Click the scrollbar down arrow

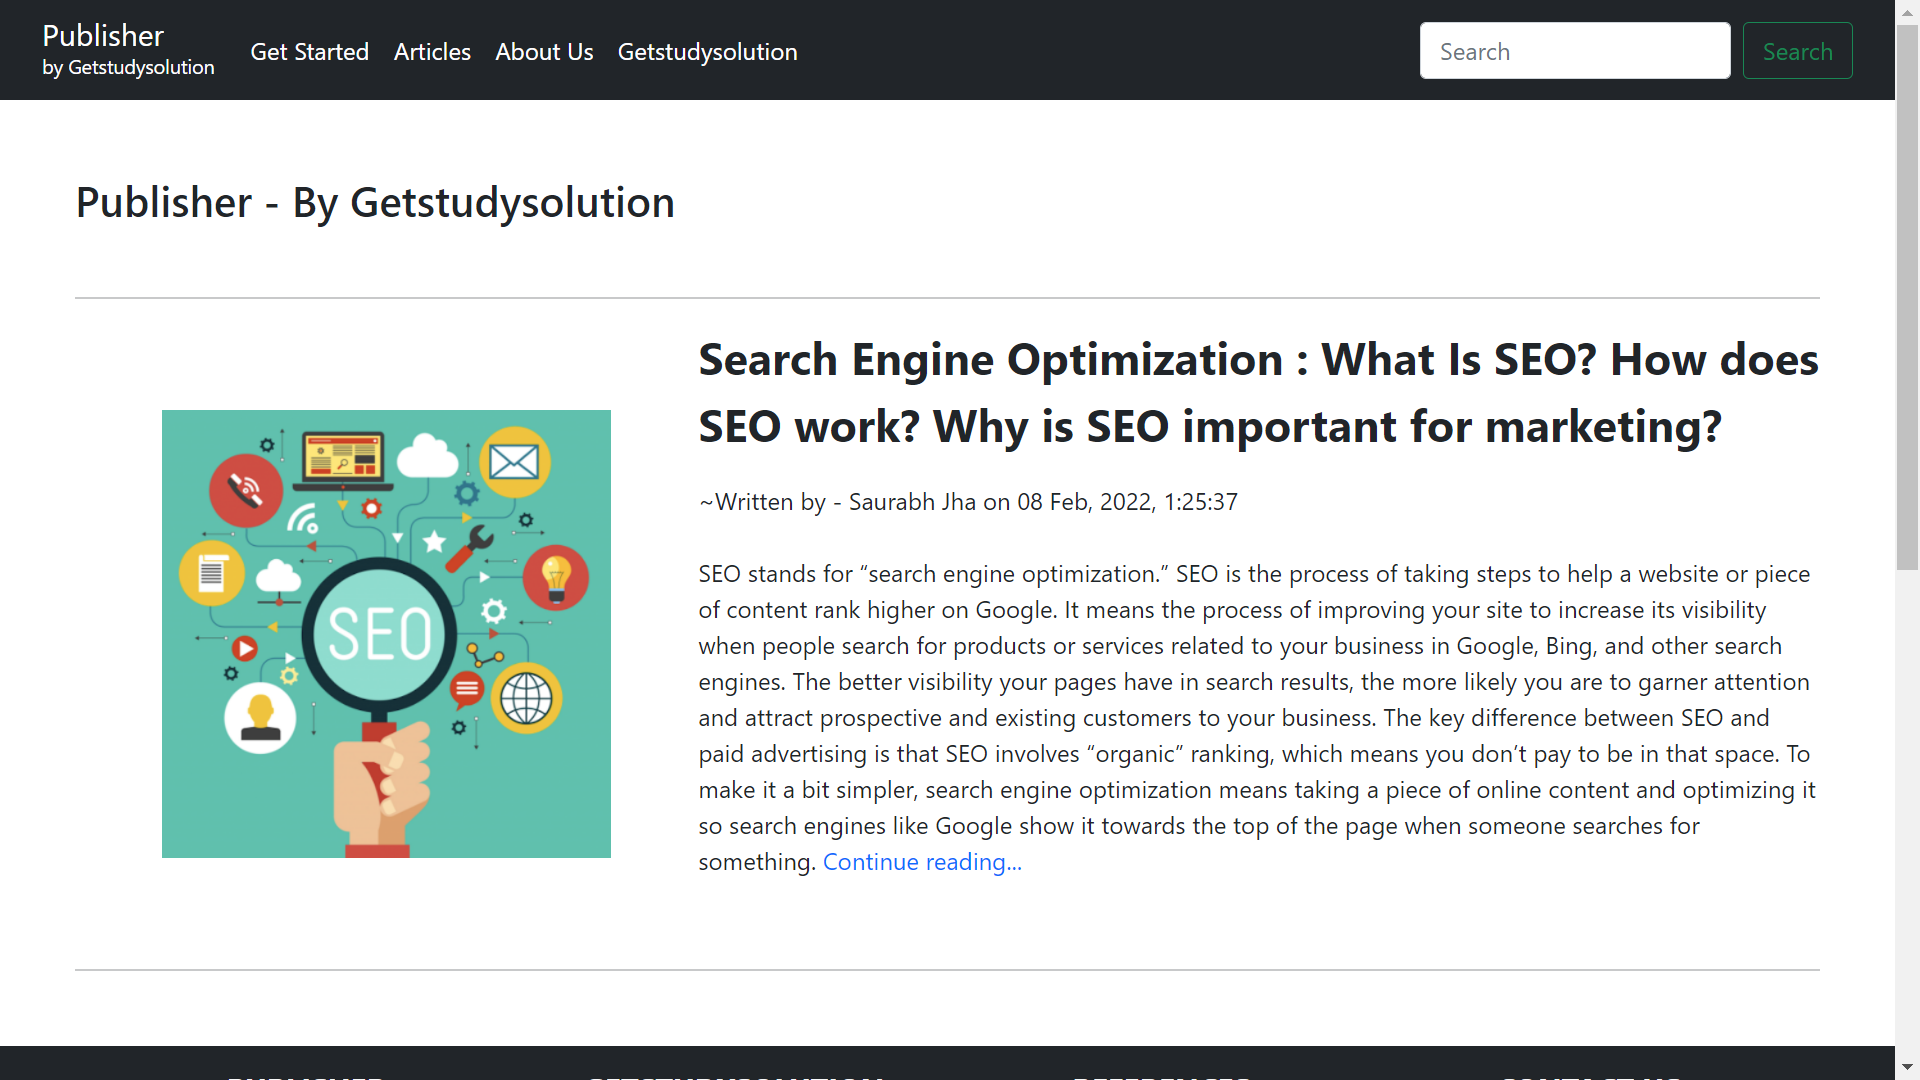[1907, 1067]
